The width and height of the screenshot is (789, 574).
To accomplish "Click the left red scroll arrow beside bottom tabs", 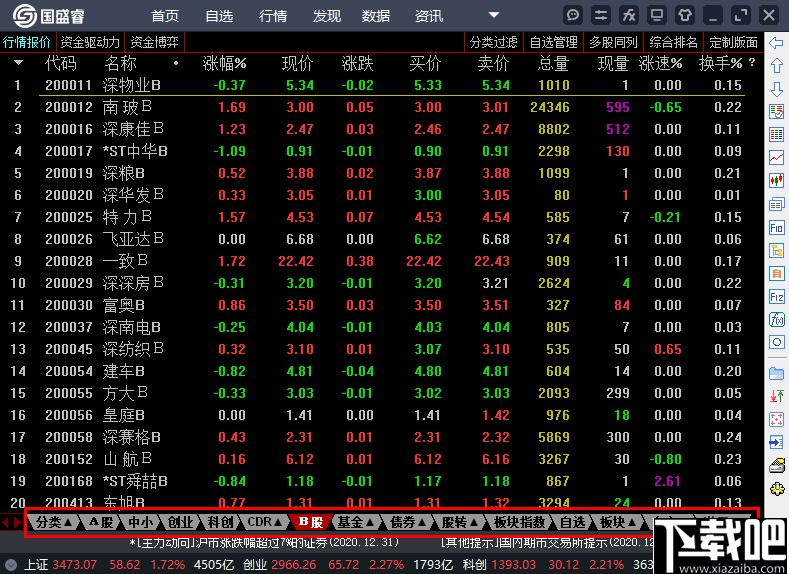I will pos(5,522).
